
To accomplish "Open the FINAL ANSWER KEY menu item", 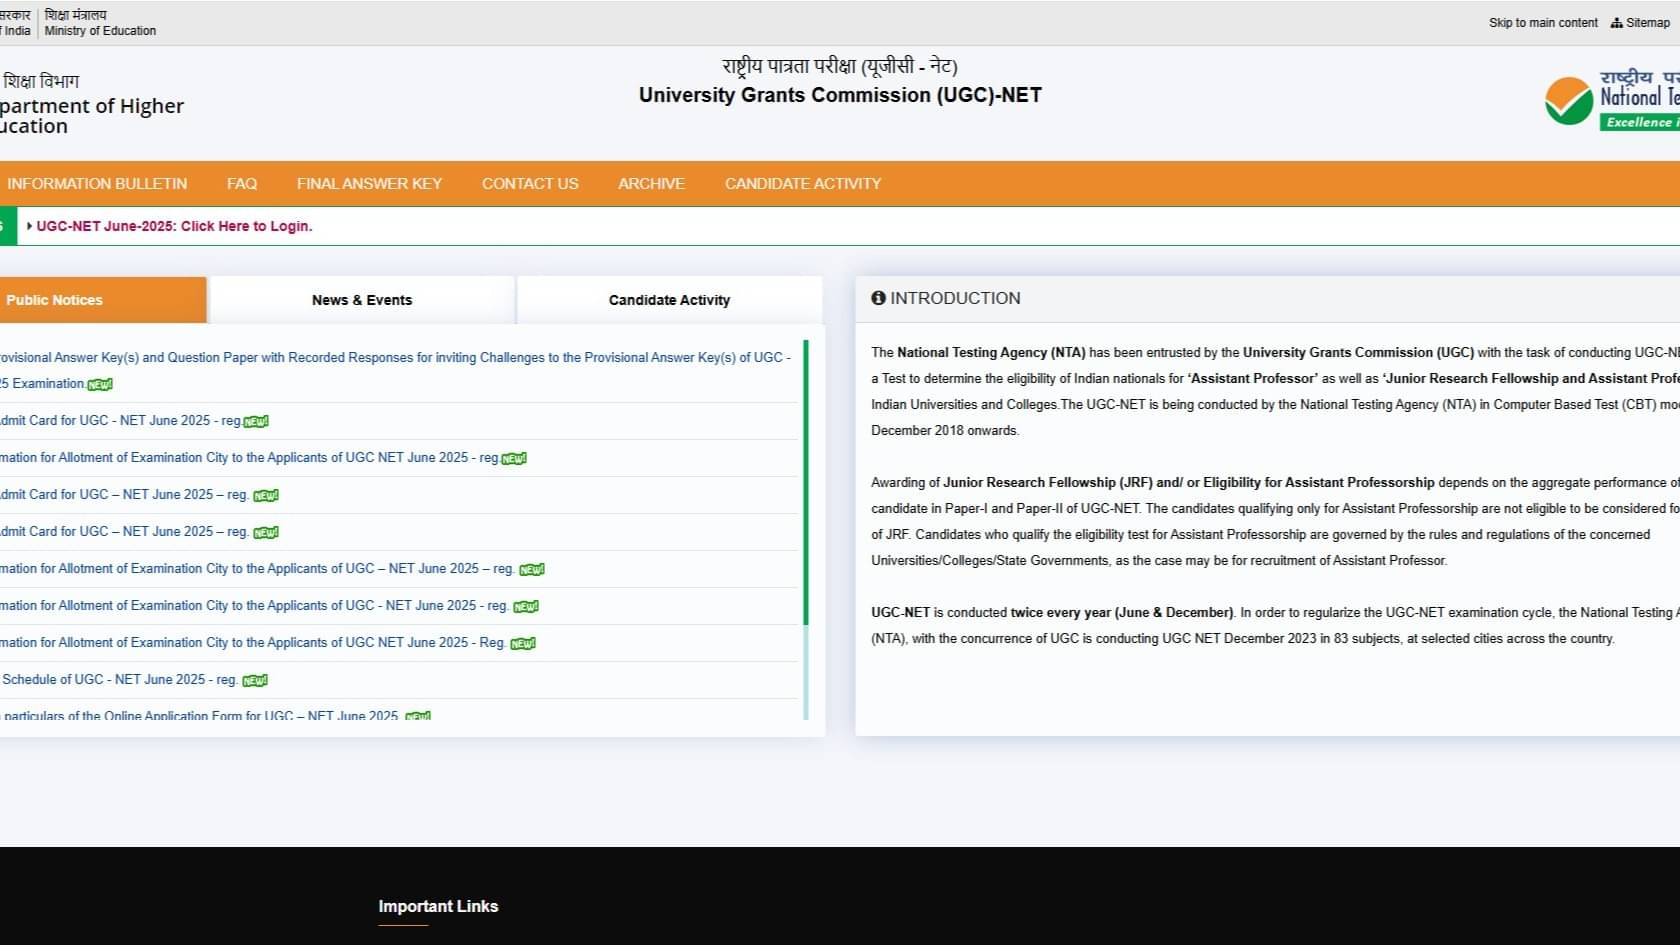I will pyautogui.click(x=369, y=183).
